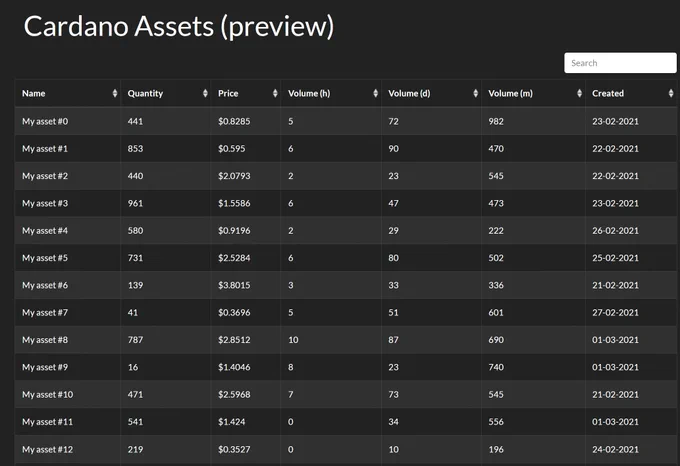Click price cell $0.8285

coord(234,121)
